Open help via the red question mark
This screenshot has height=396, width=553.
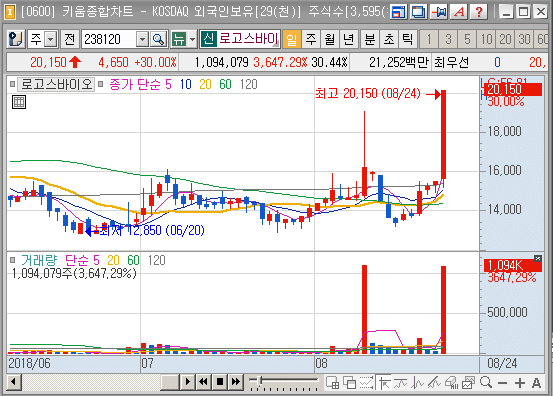click(479, 12)
